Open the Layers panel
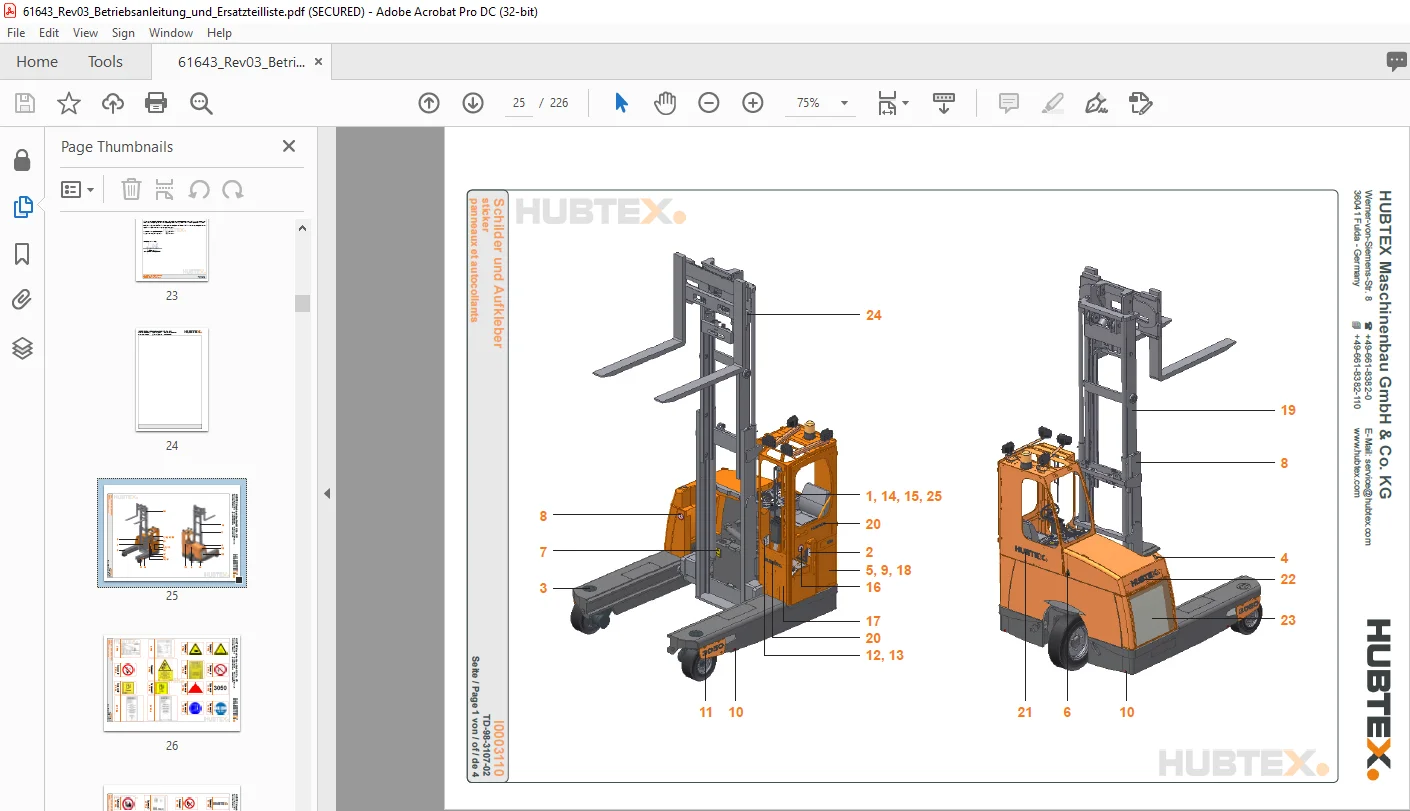 tap(22, 348)
